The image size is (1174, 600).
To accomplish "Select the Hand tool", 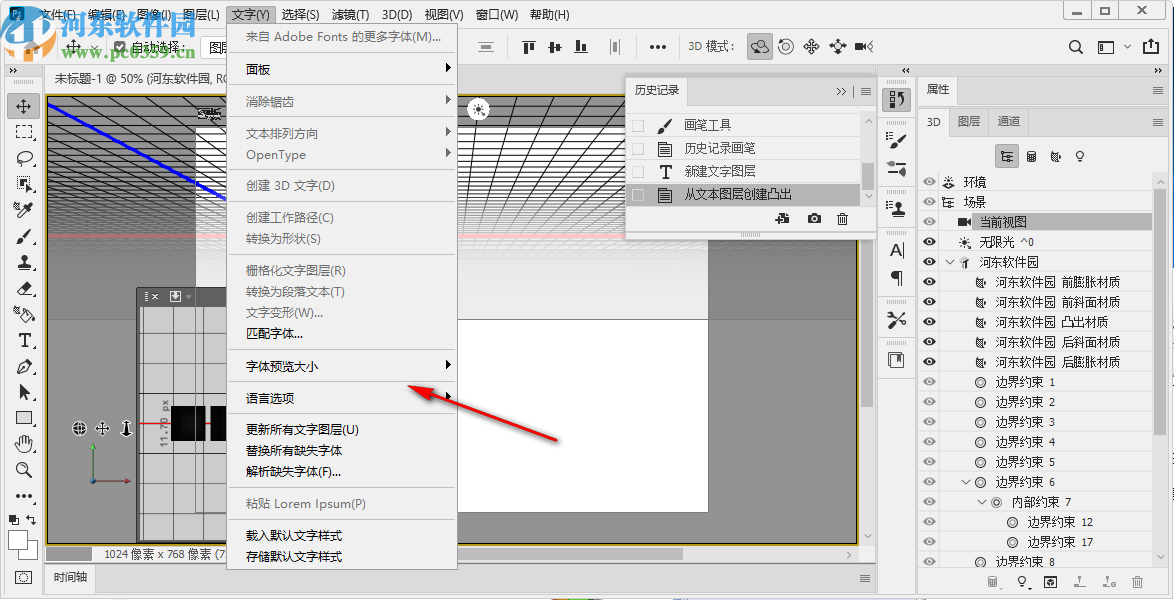I will (x=23, y=444).
